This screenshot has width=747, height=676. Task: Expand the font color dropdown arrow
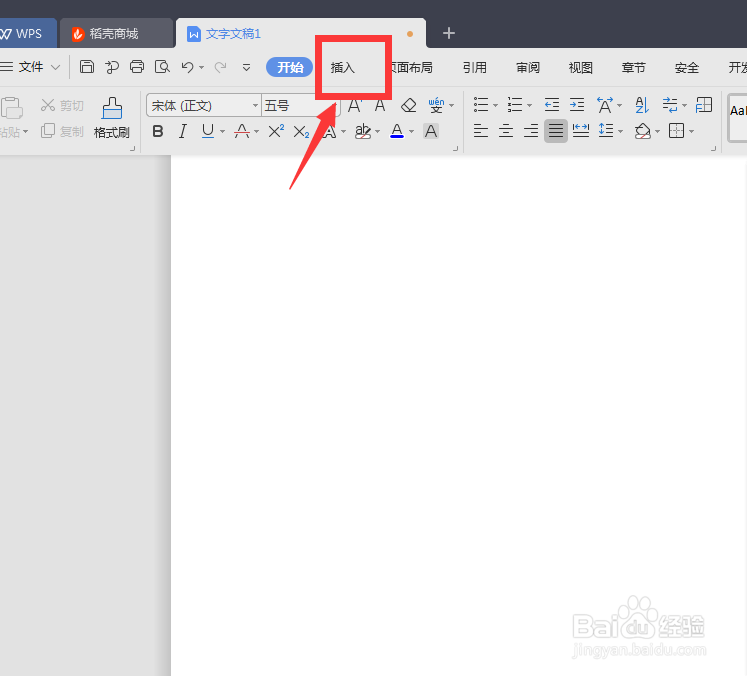coord(411,132)
